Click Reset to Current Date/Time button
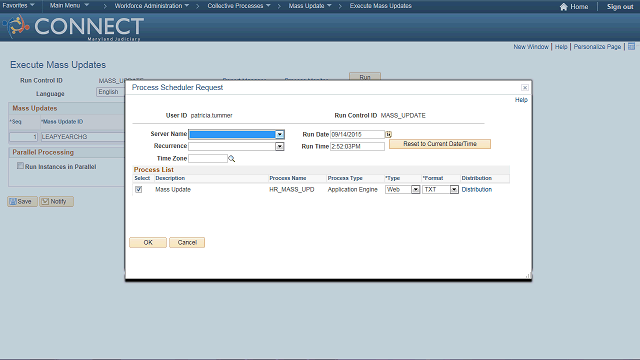 (x=440, y=144)
